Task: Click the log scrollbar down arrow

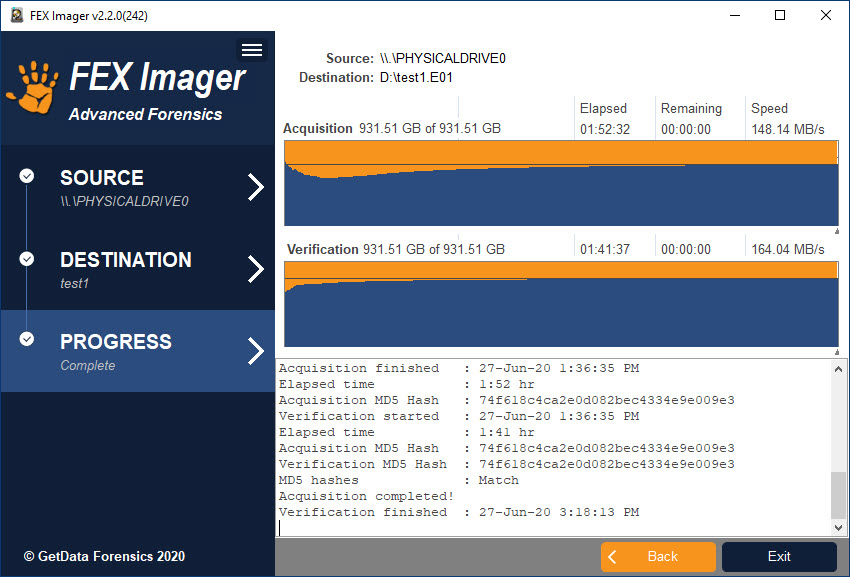Action: click(838, 526)
